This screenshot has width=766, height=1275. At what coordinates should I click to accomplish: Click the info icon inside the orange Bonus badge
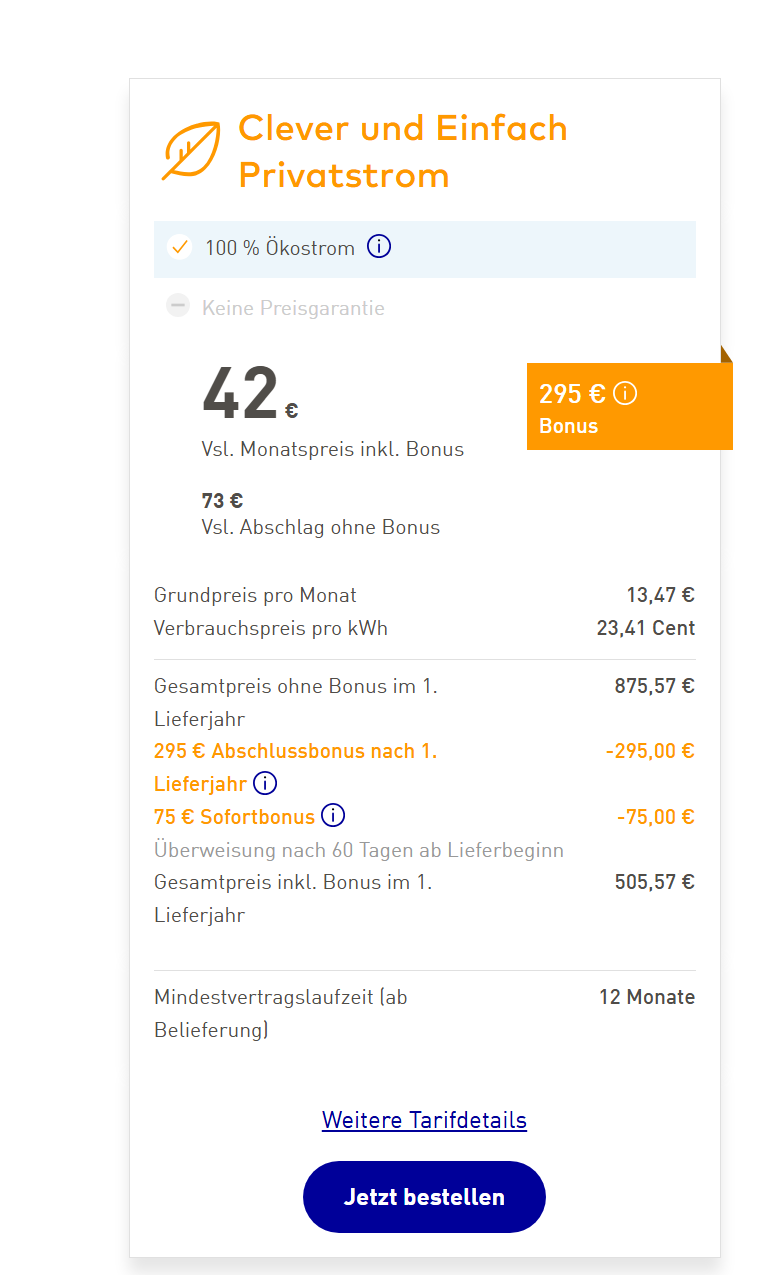pyautogui.click(x=625, y=393)
